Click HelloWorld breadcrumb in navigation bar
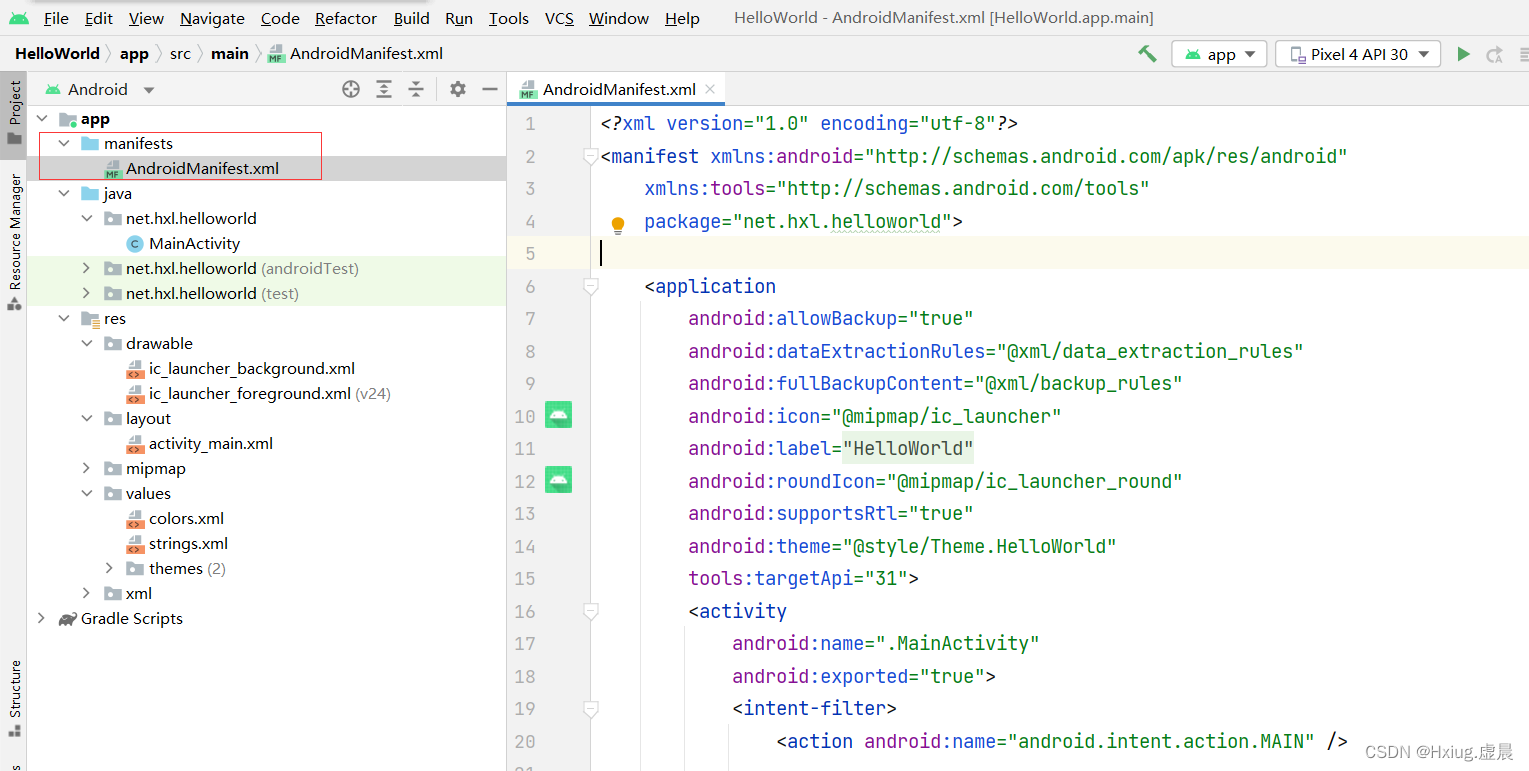 tap(57, 54)
